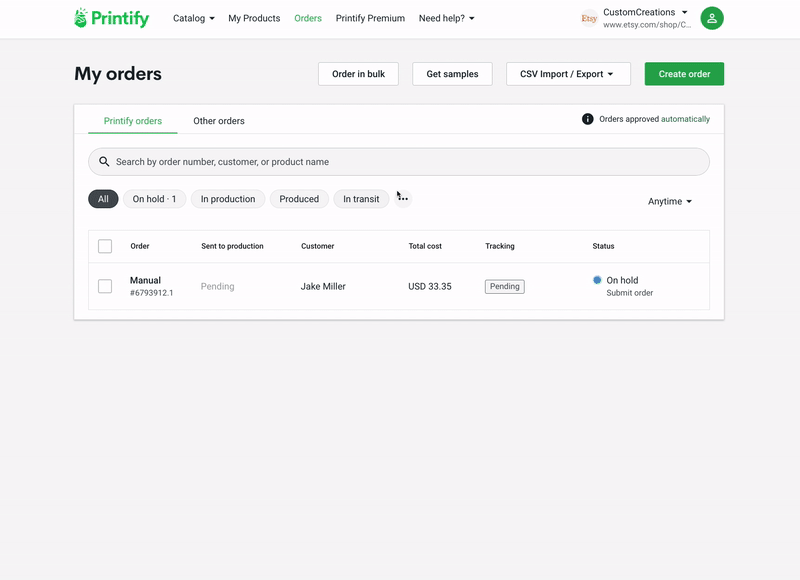
Task: Click the blue On hold status indicator
Action: pos(597,280)
